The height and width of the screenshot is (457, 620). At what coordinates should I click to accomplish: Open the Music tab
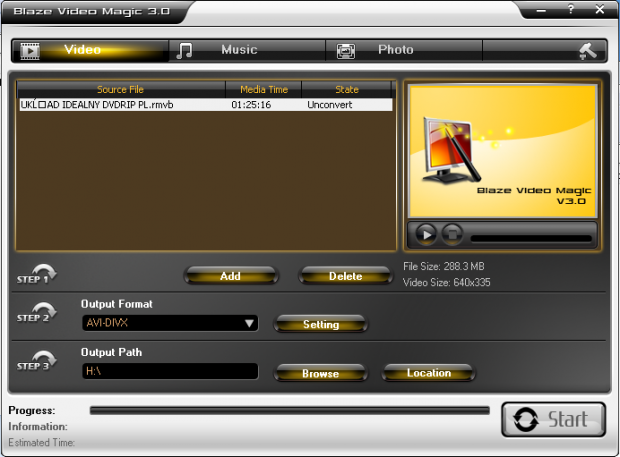(247, 50)
